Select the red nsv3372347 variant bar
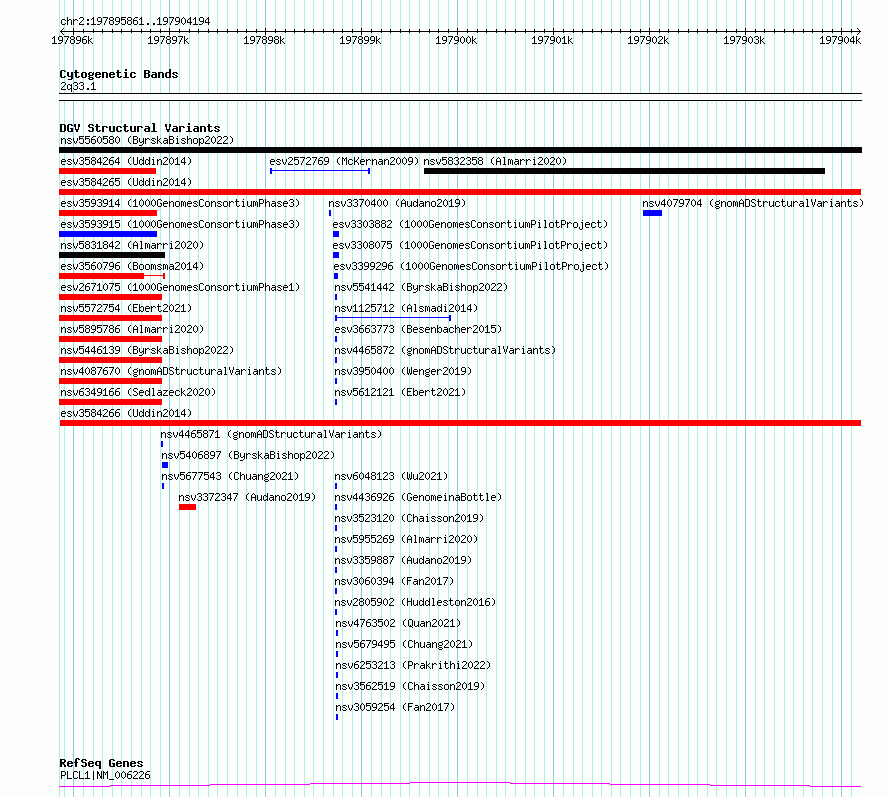The image size is (890, 797). coord(187,507)
